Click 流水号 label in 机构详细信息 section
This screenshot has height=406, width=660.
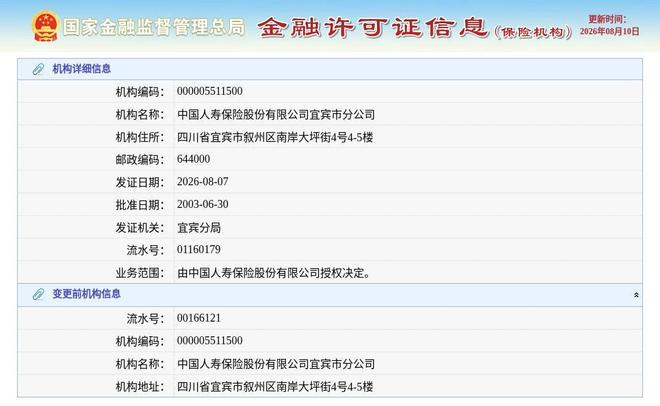pyautogui.click(x=145, y=250)
